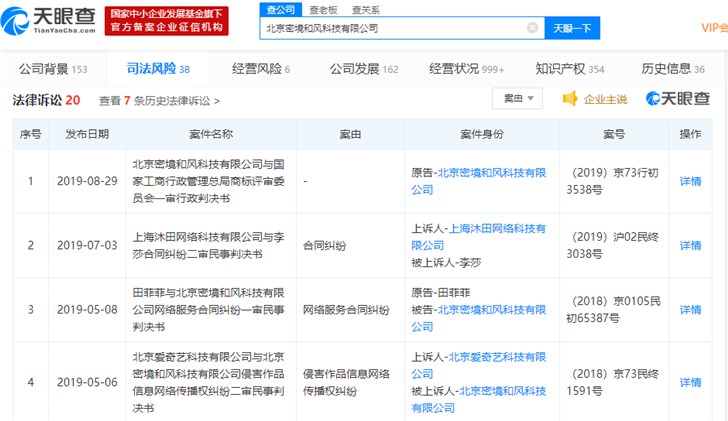The width and height of the screenshot is (728, 421).
Task: Open the 知识产权 354 tab
Action: point(570,69)
